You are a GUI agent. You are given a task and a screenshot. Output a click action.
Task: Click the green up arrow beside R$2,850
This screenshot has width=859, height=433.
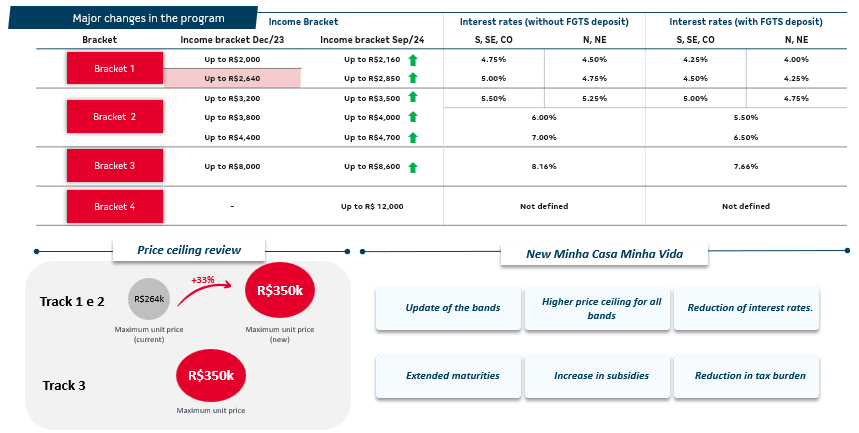pyautogui.click(x=413, y=78)
